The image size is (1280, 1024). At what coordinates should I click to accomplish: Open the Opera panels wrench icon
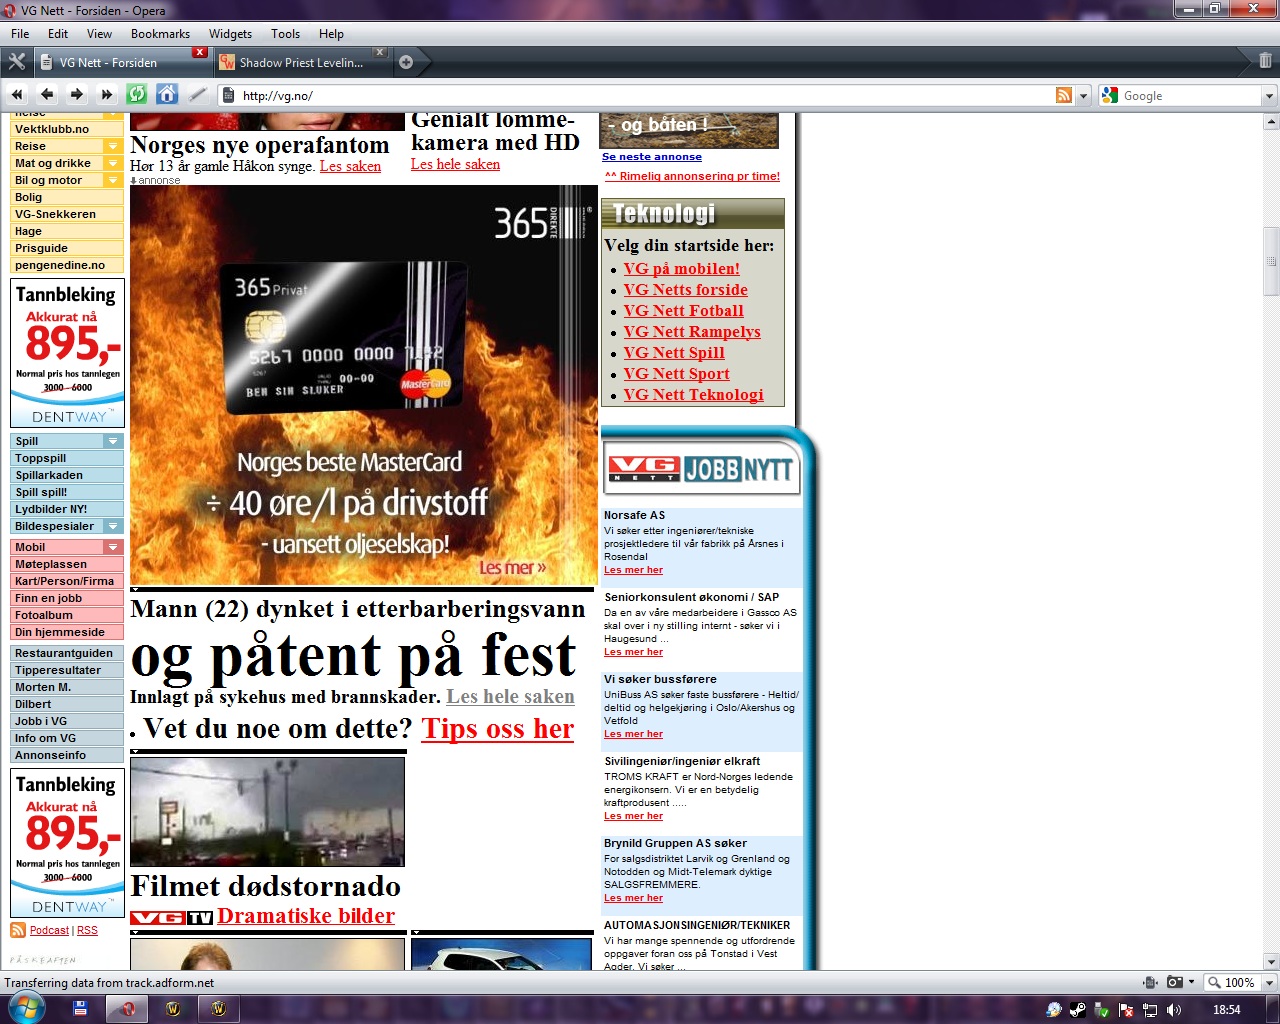point(16,62)
